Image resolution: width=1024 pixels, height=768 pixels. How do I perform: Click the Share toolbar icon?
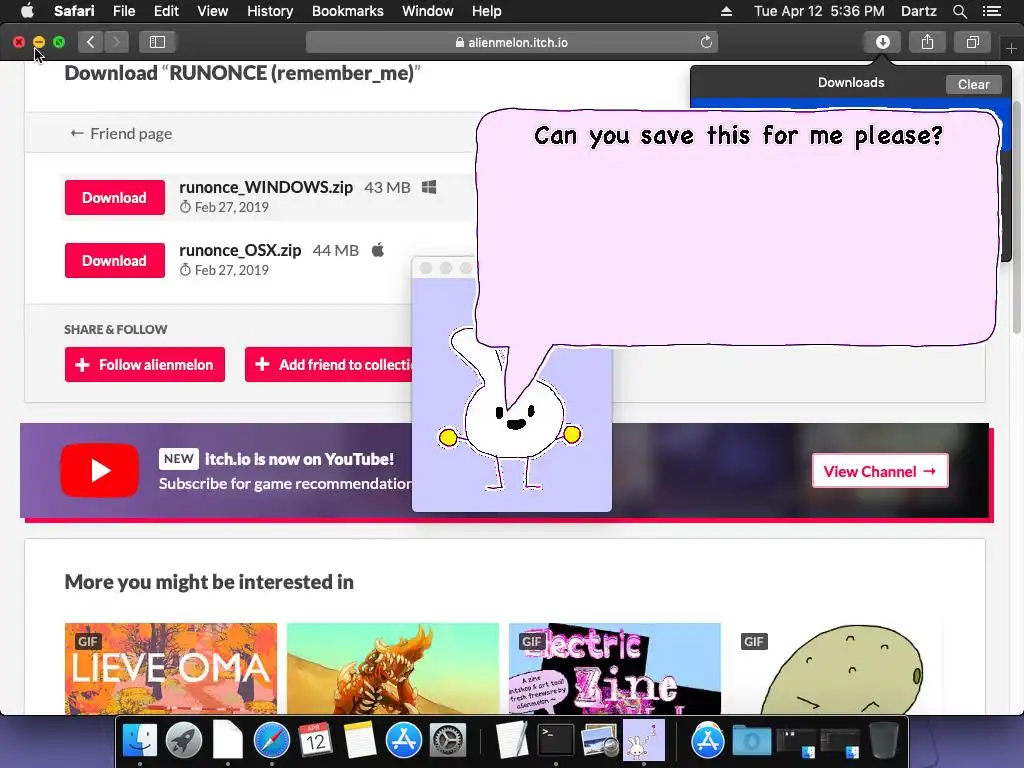click(x=927, y=42)
